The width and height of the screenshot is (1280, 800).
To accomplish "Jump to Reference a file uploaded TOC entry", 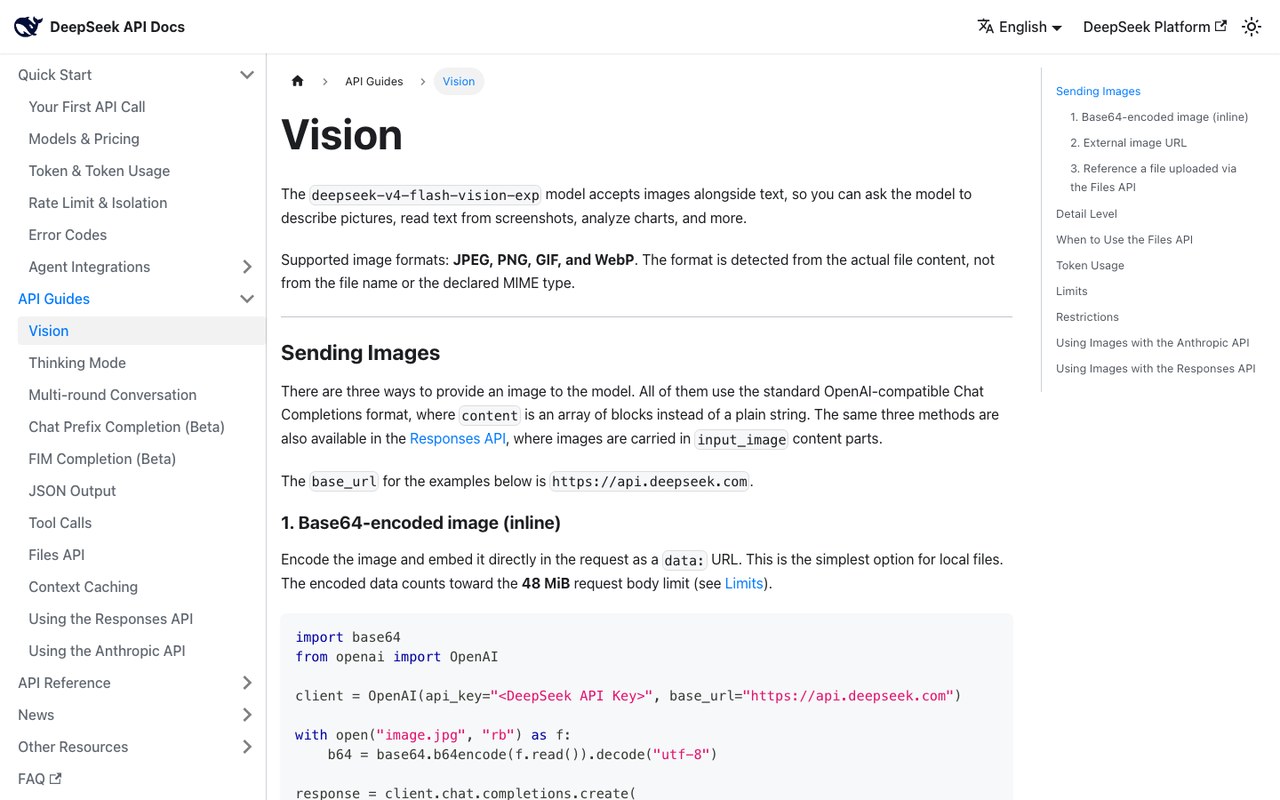I will [x=1153, y=178].
